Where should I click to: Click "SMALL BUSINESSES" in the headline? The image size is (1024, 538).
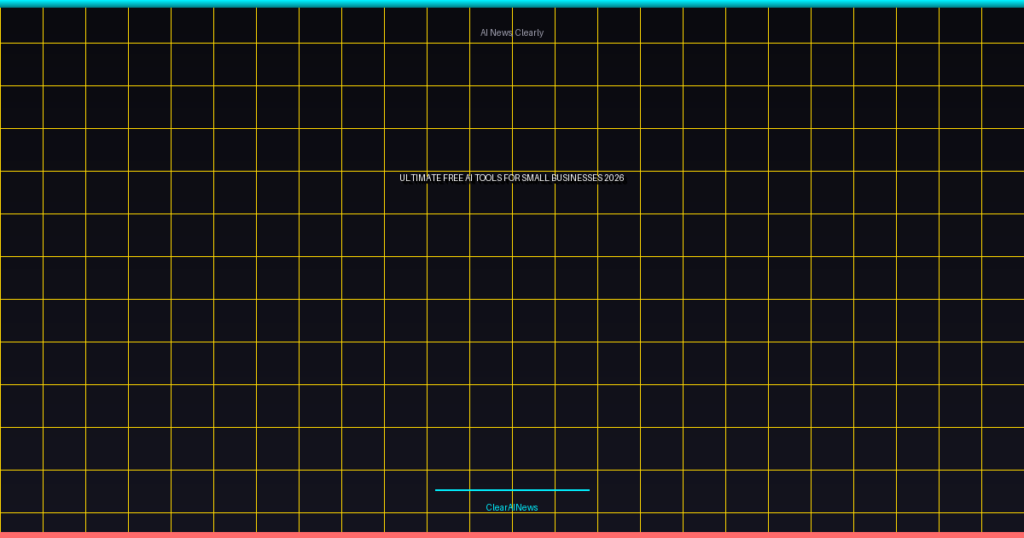[x=563, y=178]
